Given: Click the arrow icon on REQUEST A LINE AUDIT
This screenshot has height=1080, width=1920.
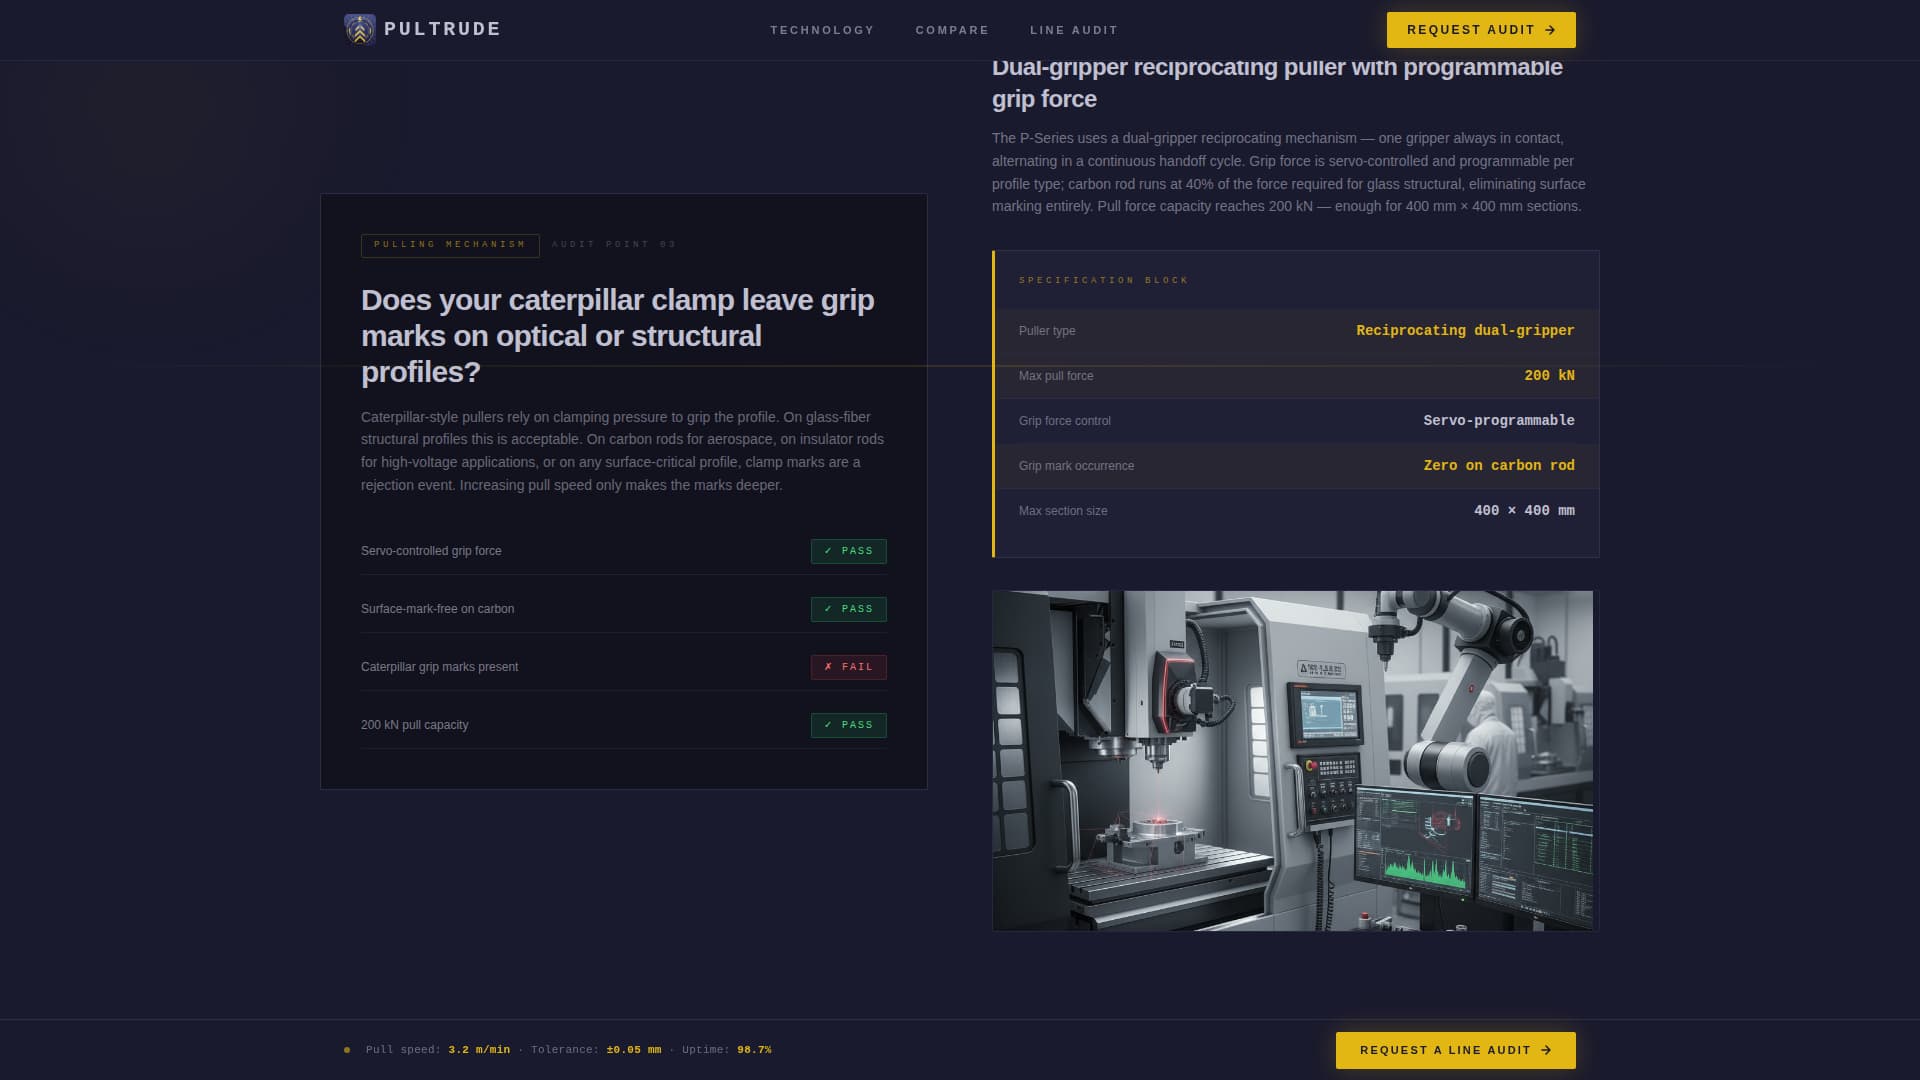Looking at the screenshot, I should click(x=1546, y=1050).
